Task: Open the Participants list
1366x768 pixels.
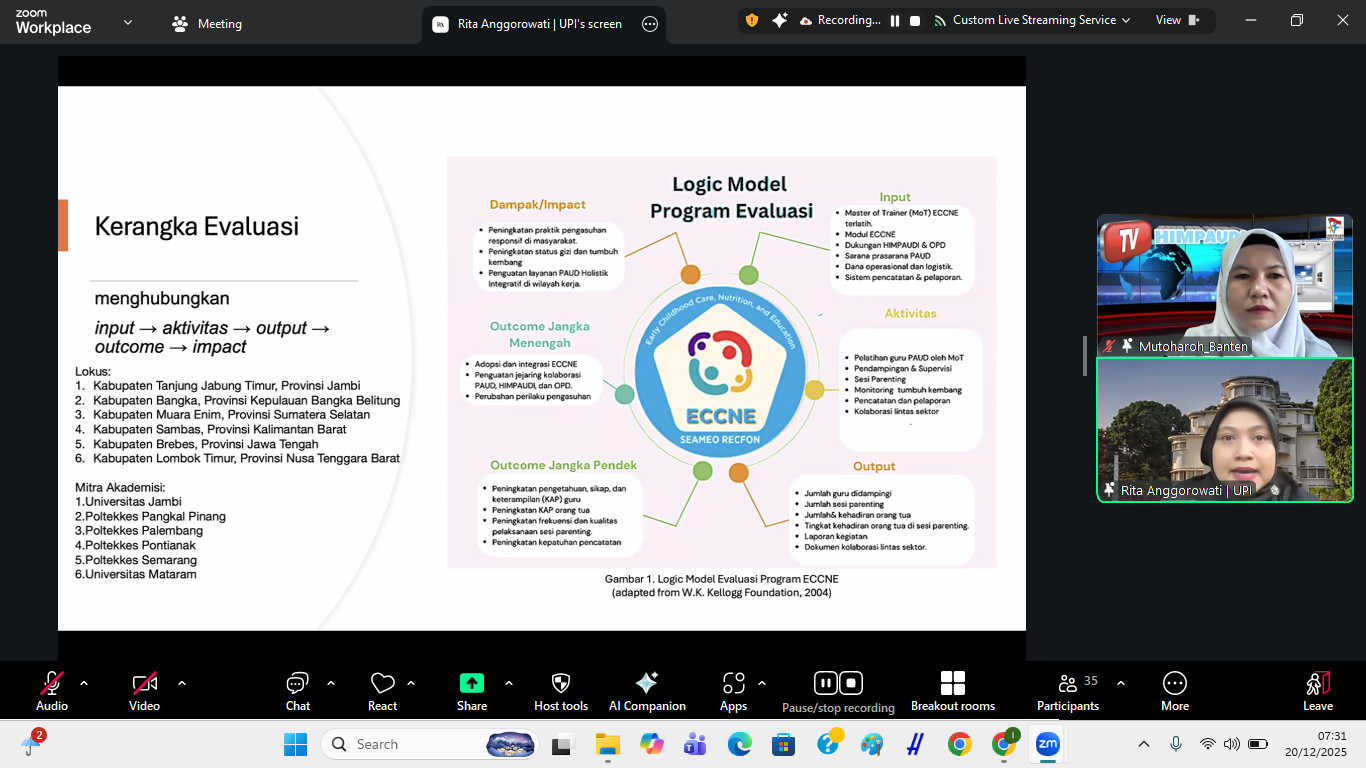Action: coord(1068,691)
